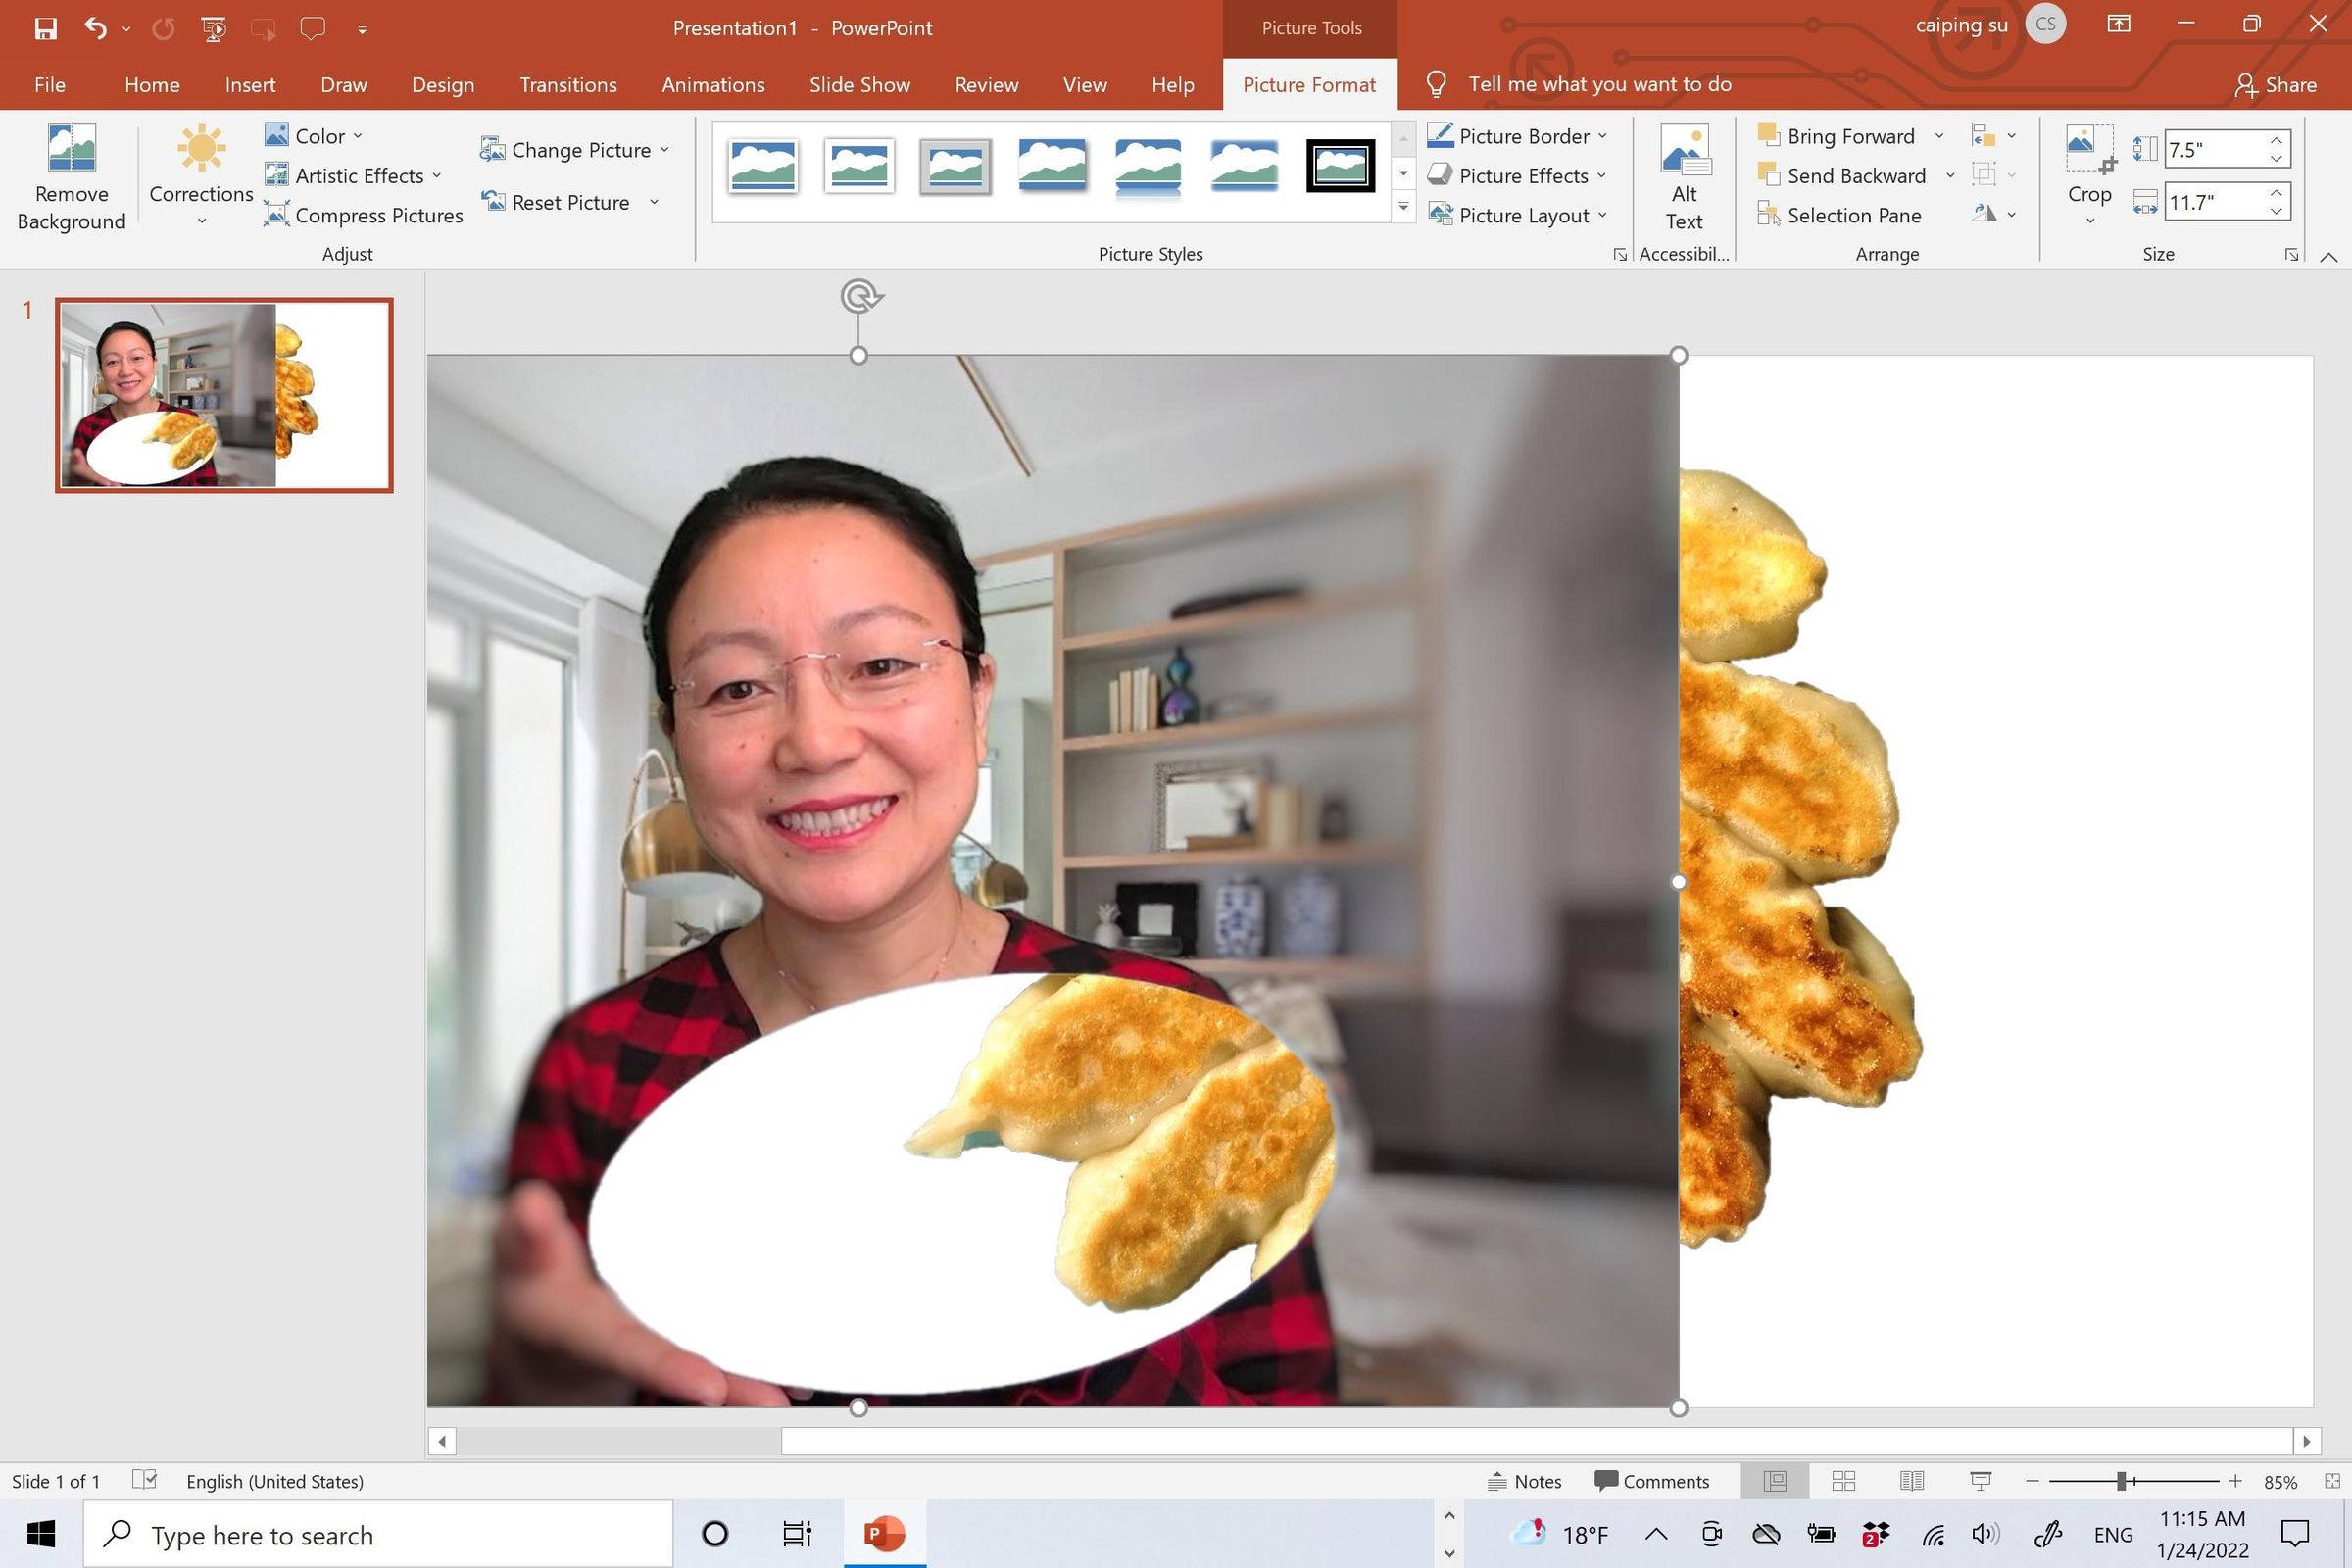Open the Animations tab

[x=712, y=85]
